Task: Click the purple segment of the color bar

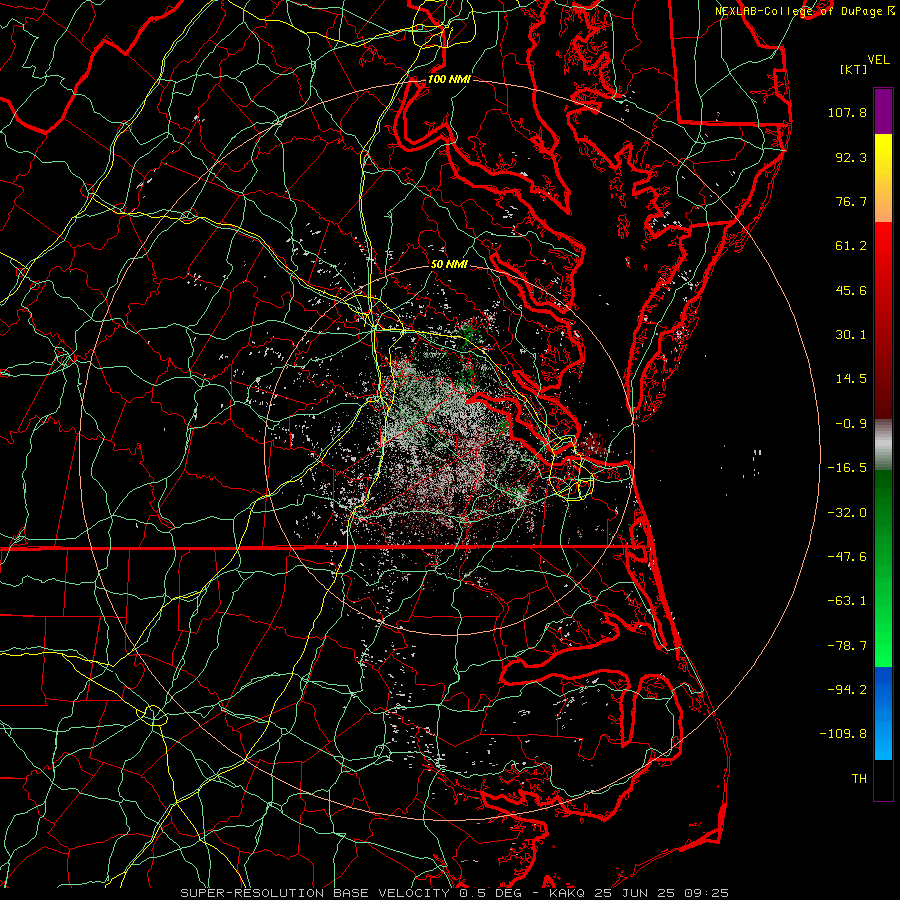Action: pyautogui.click(x=883, y=112)
